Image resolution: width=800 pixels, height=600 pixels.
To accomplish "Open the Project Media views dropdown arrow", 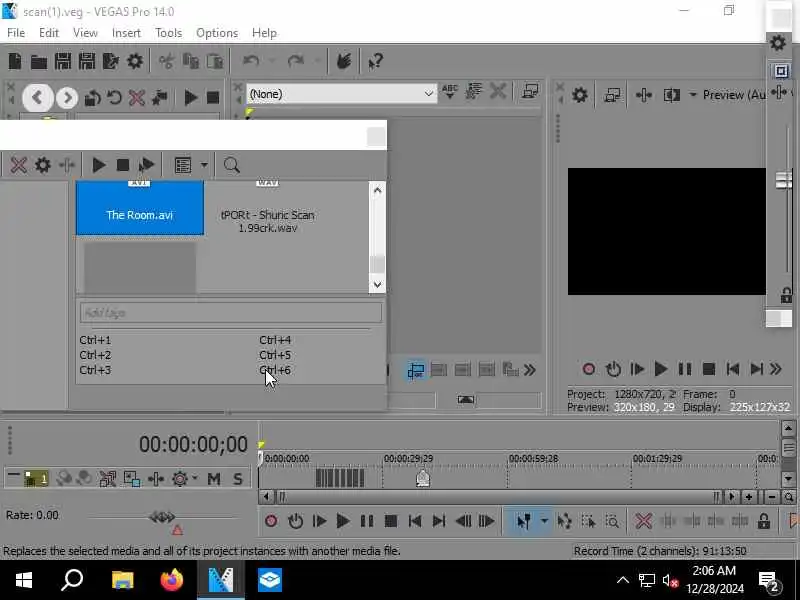I will tap(204, 165).
